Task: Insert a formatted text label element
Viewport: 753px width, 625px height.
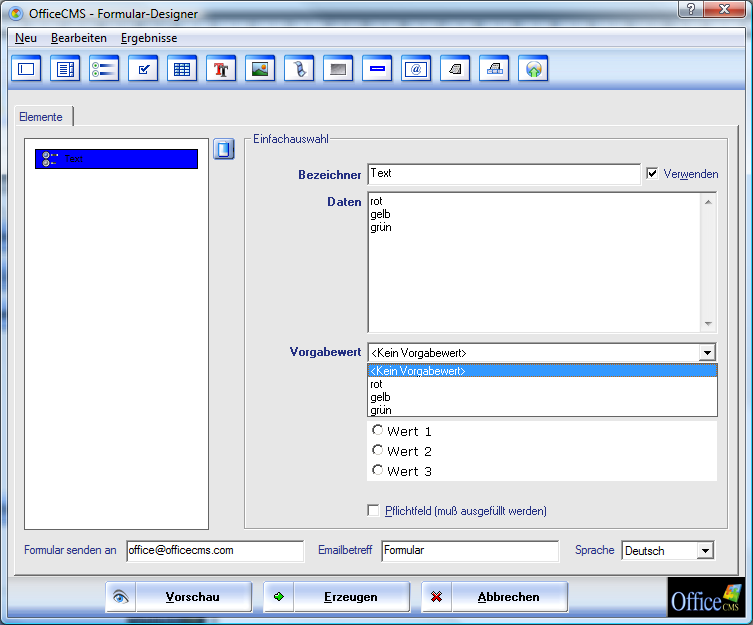Action: [x=221, y=69]
